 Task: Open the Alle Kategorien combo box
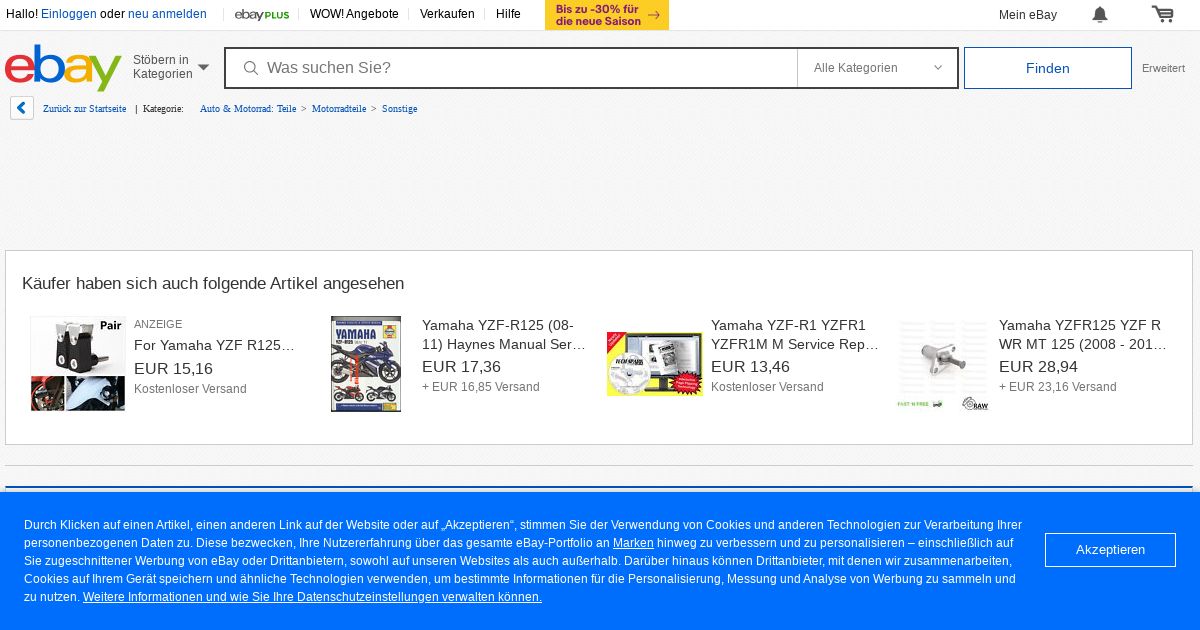pyautogui.click(x=877, y=68)
